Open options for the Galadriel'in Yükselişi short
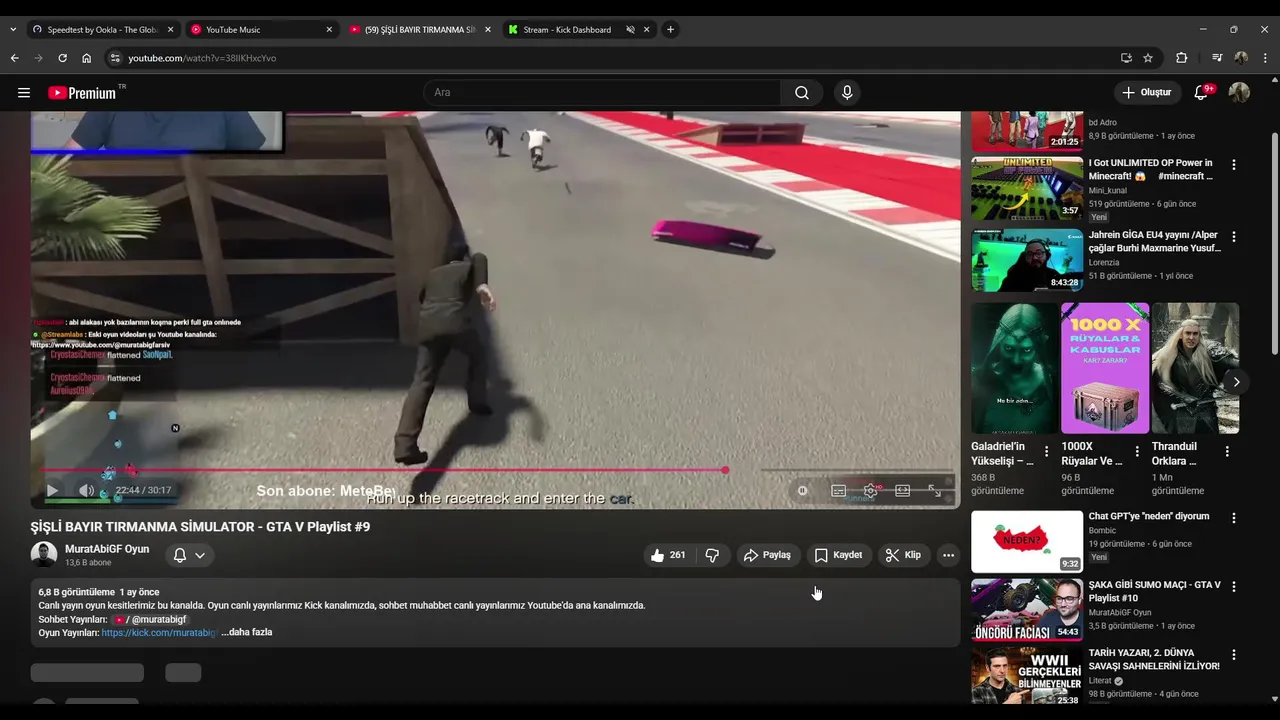This screenshot has width=1280, height=720. click(x=1047, y=452)
